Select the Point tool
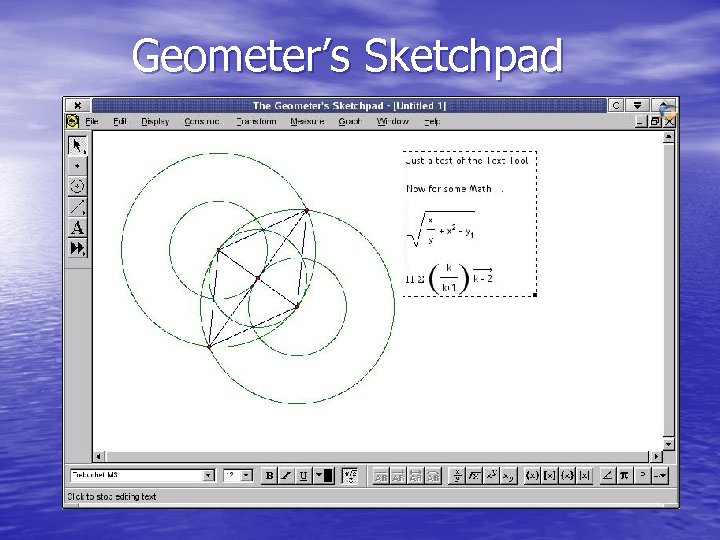This screenshot has width=720, height=540. [x=77, y=166]
